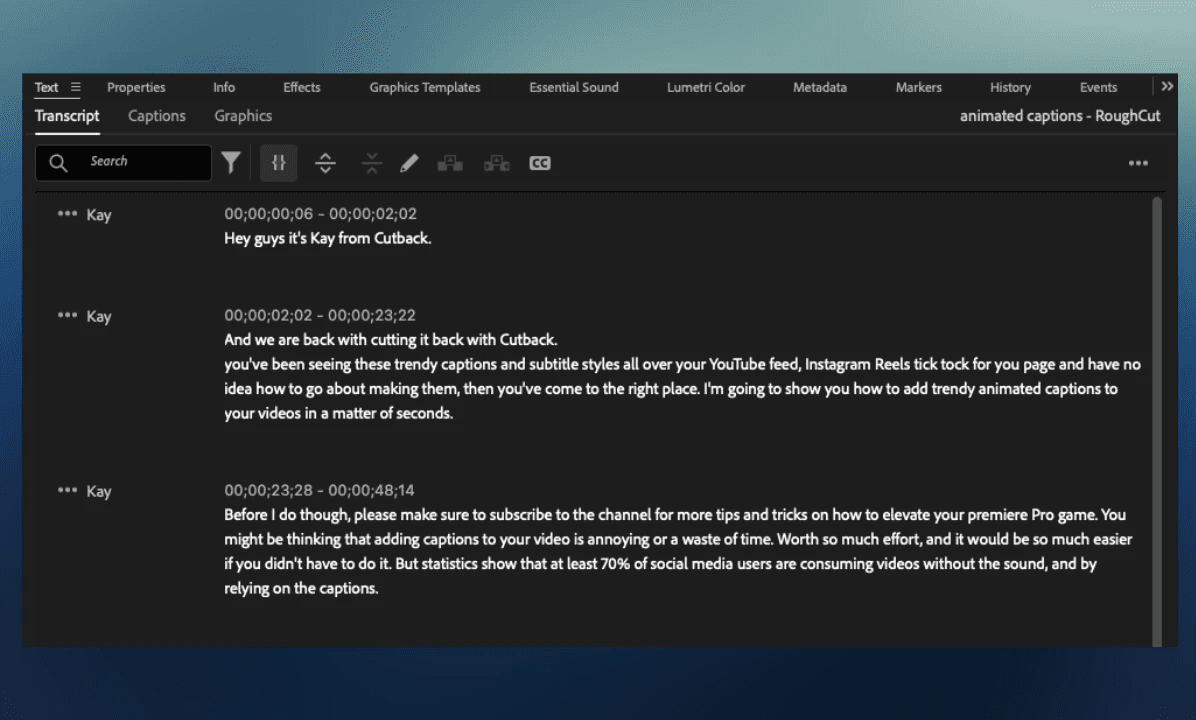Switch to the Properties tab
This screenshot has height=720, width=1196.
coord(136,87)
